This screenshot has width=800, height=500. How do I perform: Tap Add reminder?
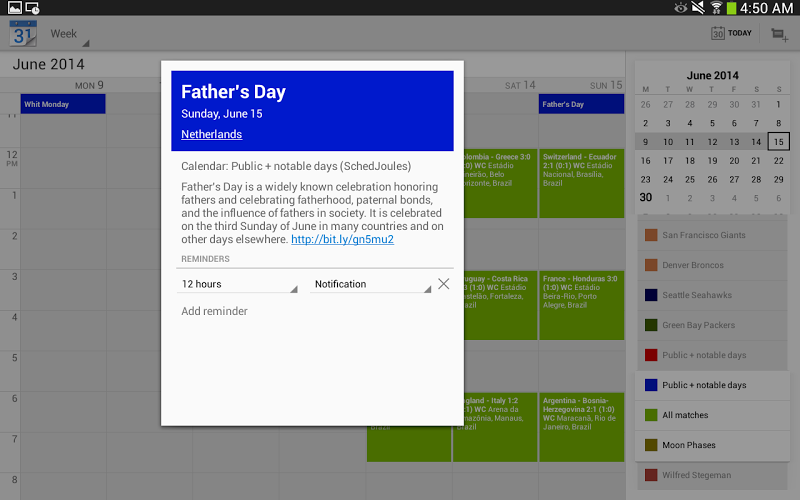pyautogui.click(x=214, y=311)
